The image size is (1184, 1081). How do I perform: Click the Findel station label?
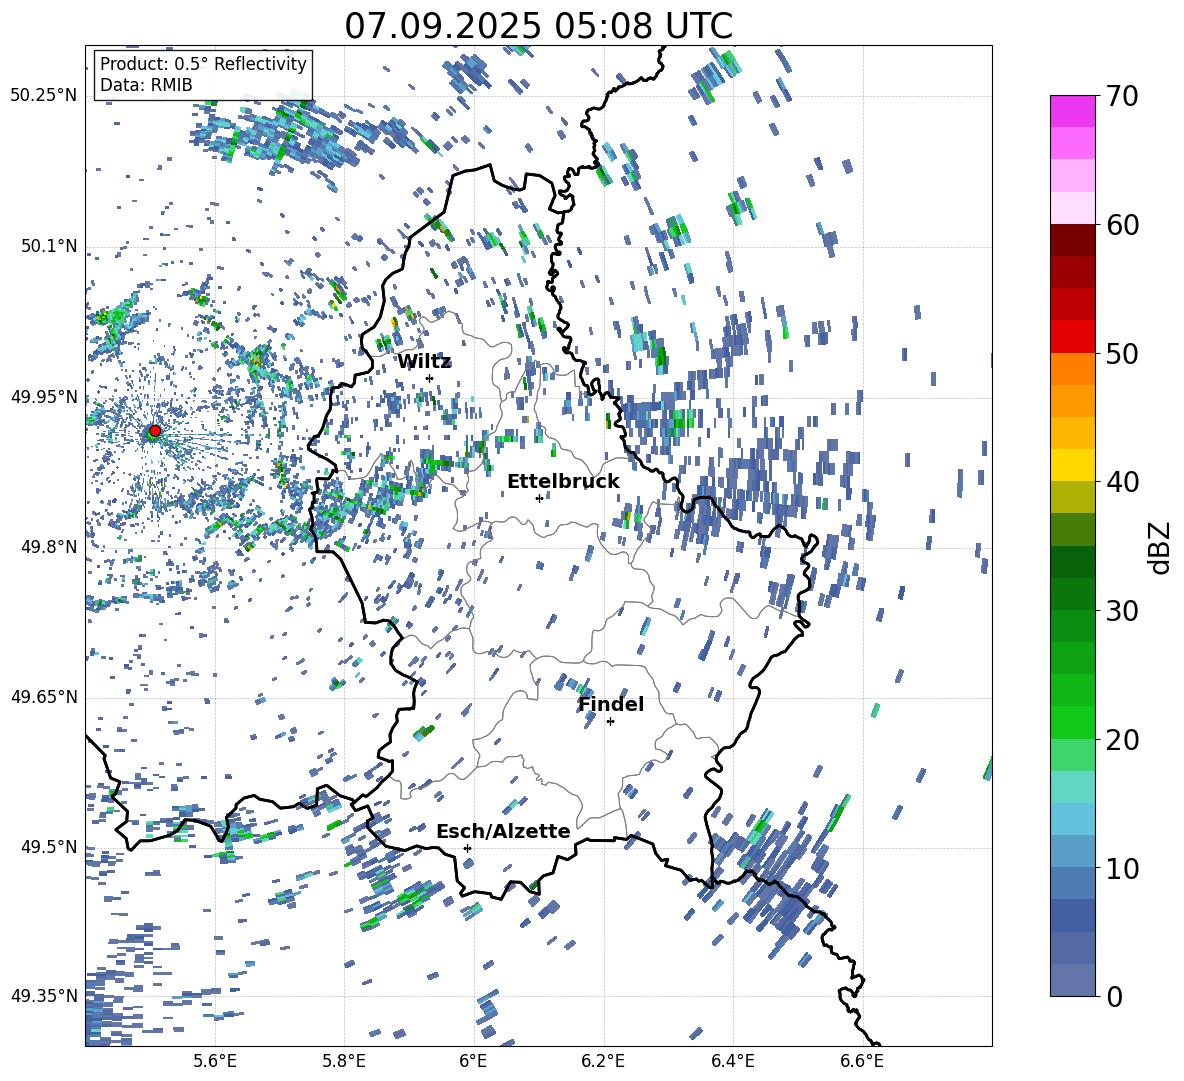coord(611,704)
